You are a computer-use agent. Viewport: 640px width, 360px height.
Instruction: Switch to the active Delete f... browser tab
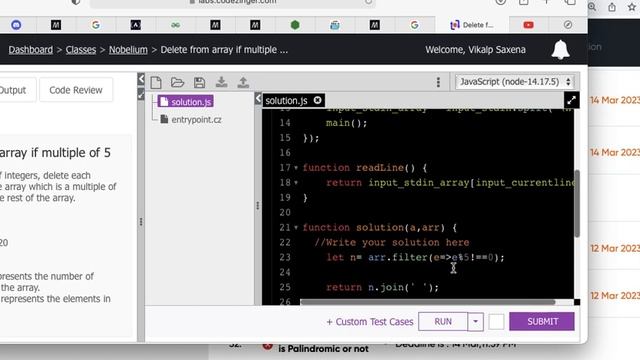tap(471, 25)
